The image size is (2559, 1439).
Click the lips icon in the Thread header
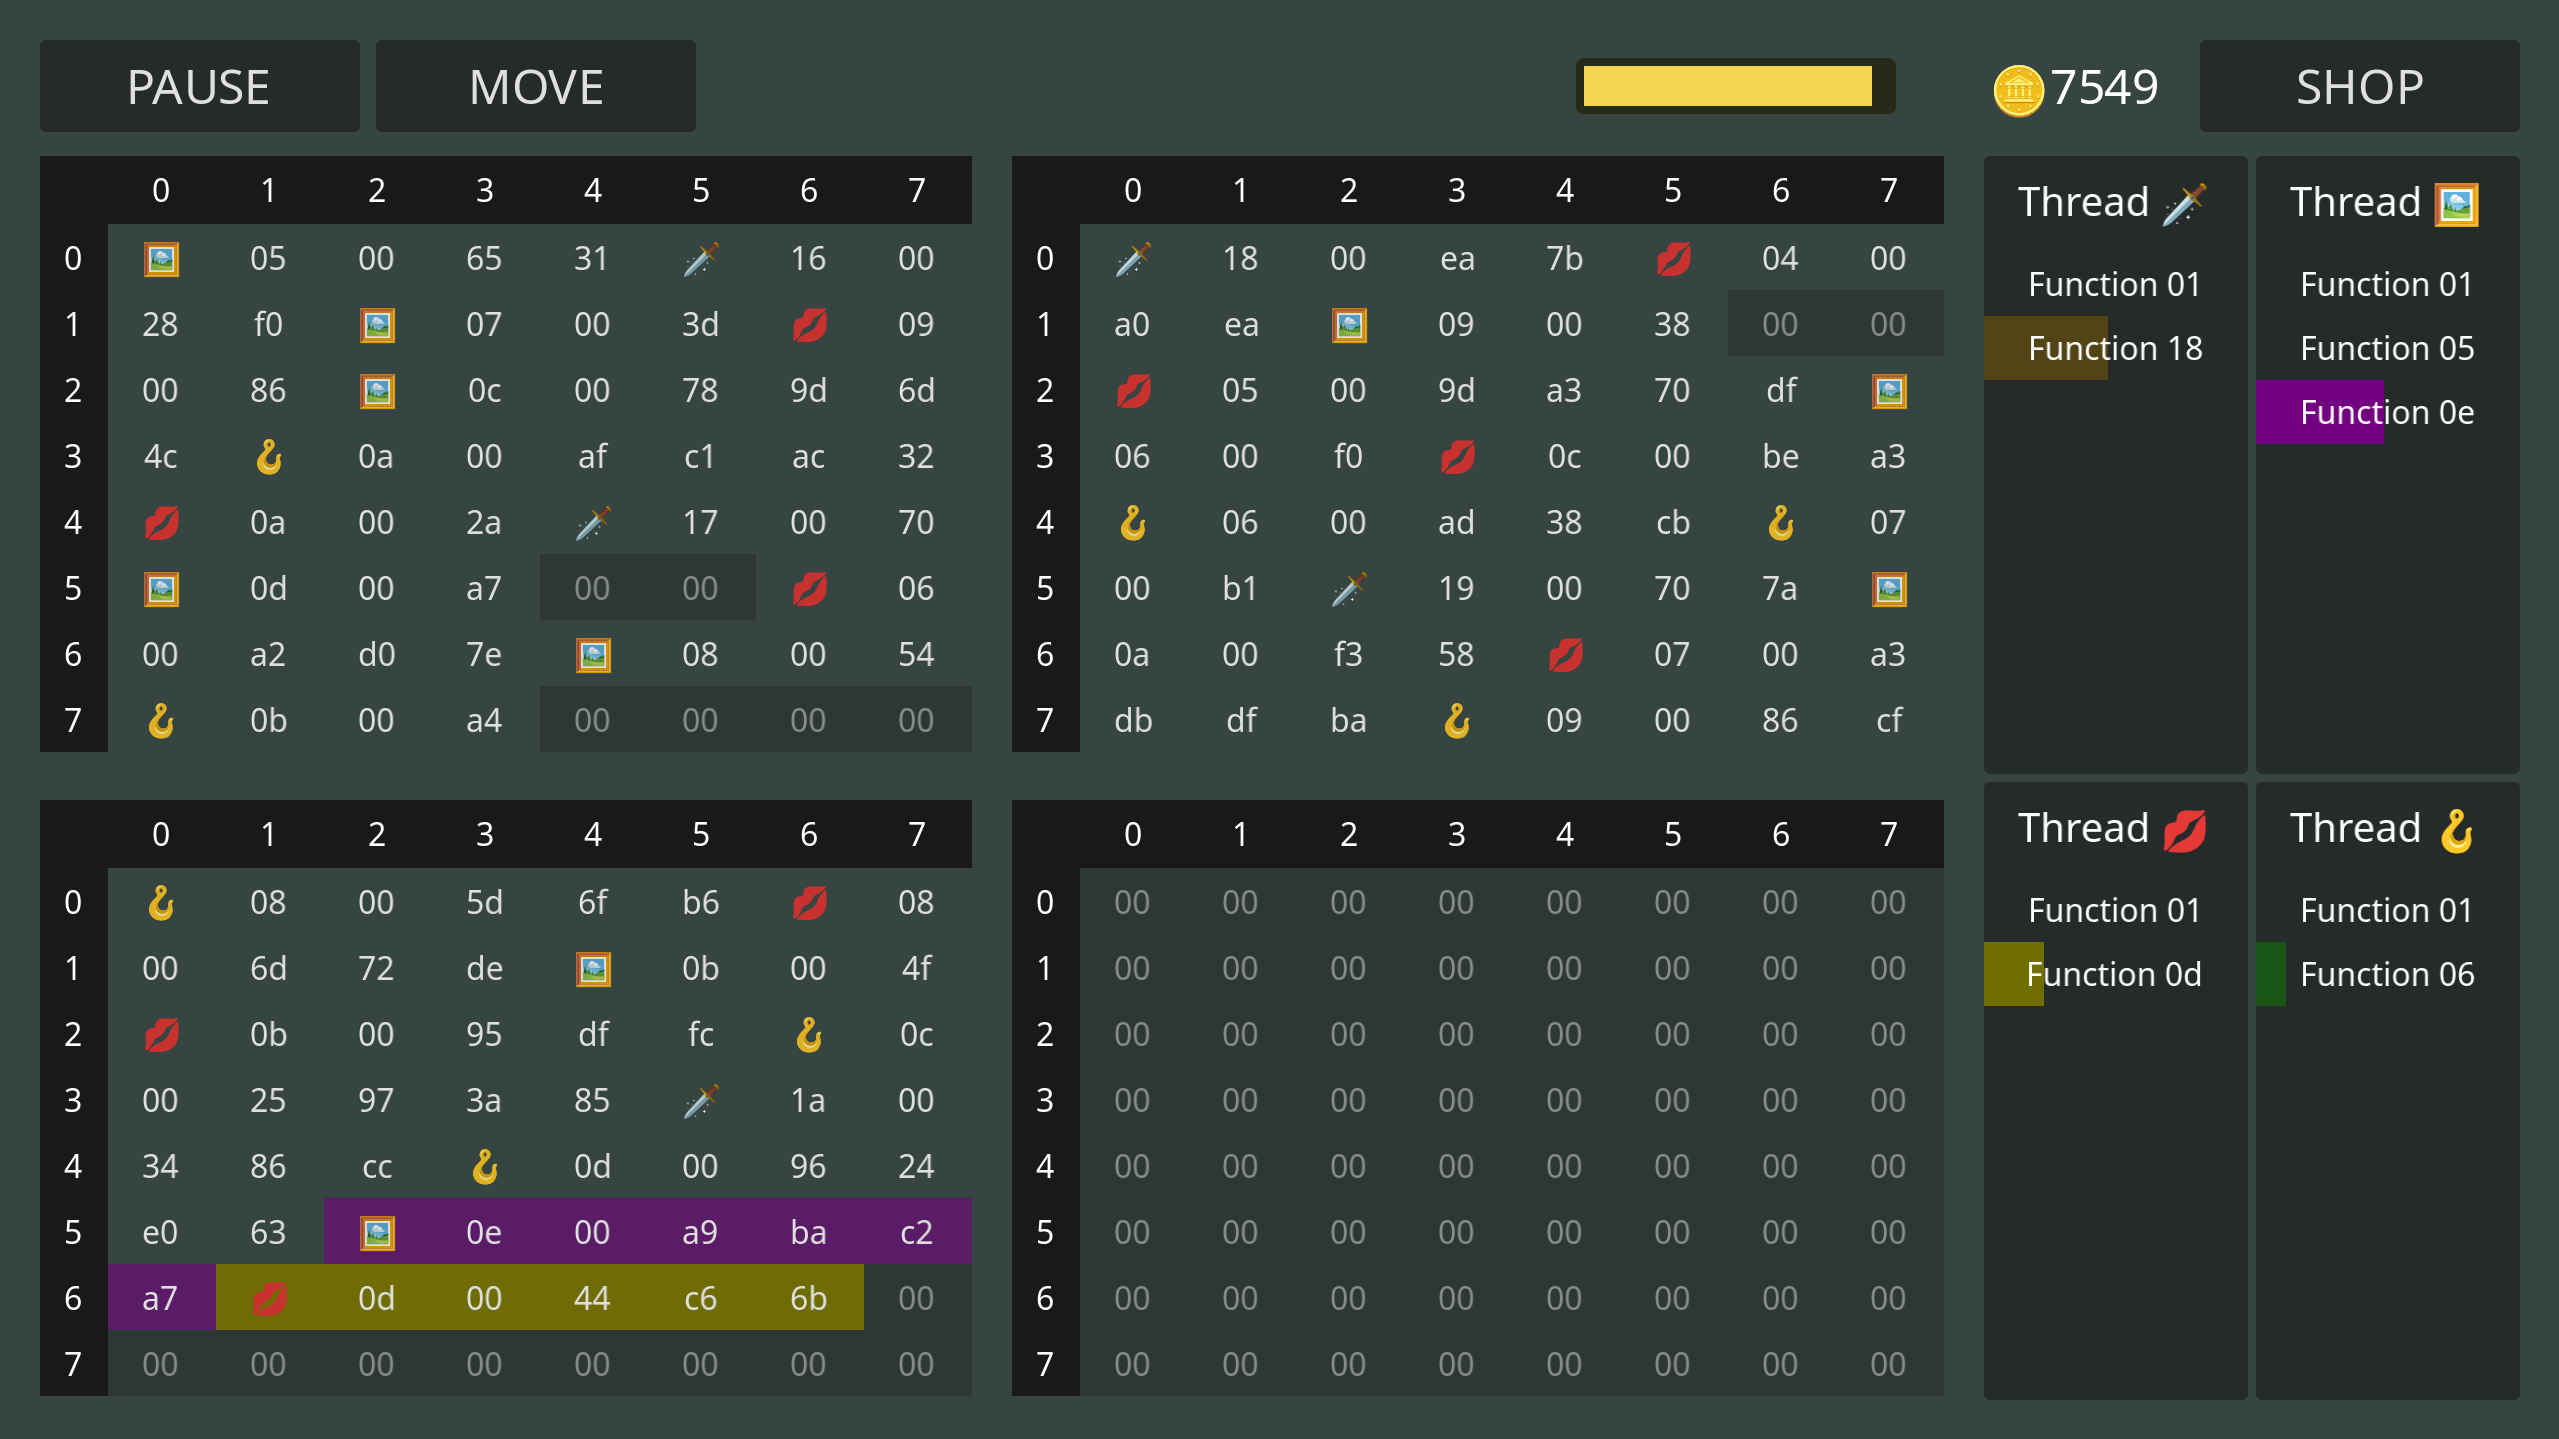coord(2184,830)
